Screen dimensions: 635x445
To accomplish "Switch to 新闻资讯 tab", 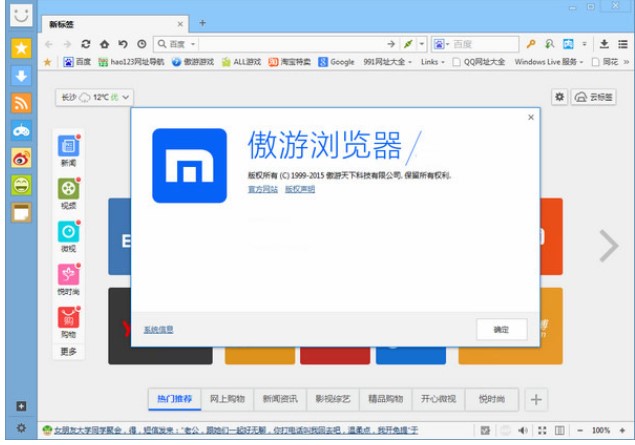I will [280, 399].
